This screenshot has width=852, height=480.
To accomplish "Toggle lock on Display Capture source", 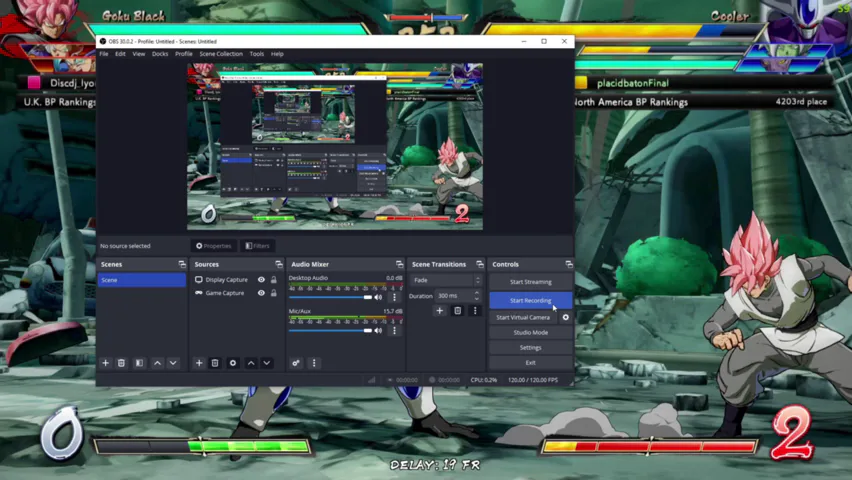I will click(x=274, y=279).
